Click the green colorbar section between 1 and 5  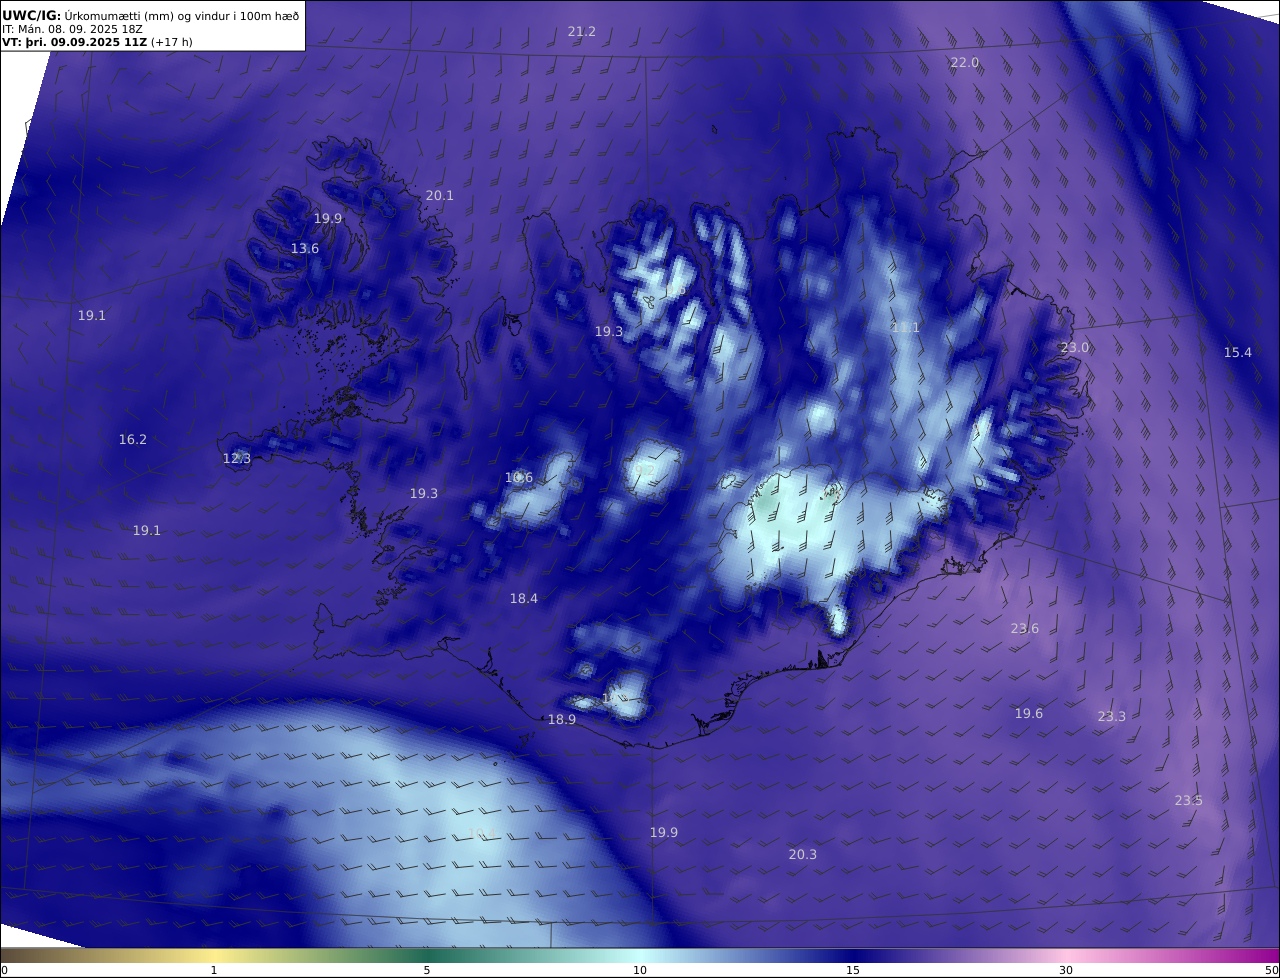pyautogui.click(x=320, y=955)
